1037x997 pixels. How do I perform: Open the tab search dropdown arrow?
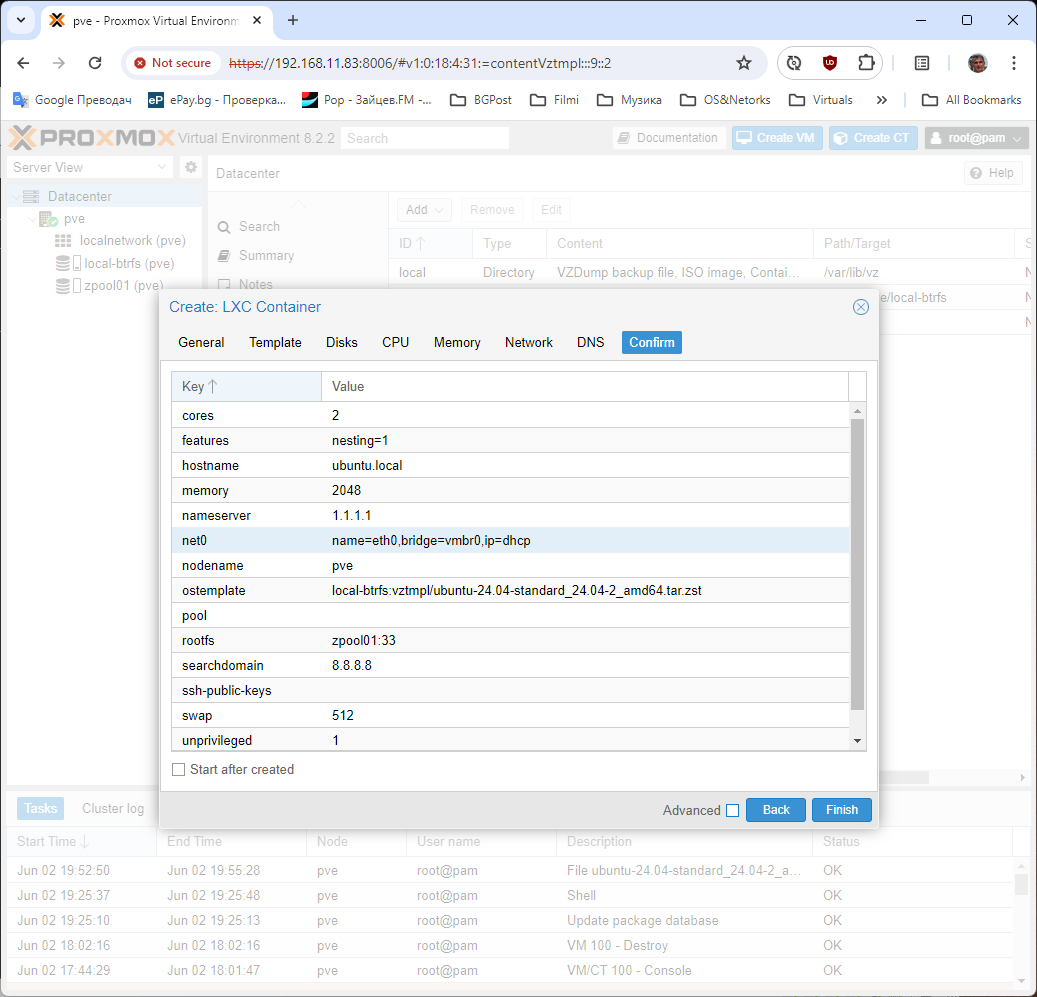[x=21, y=20]
